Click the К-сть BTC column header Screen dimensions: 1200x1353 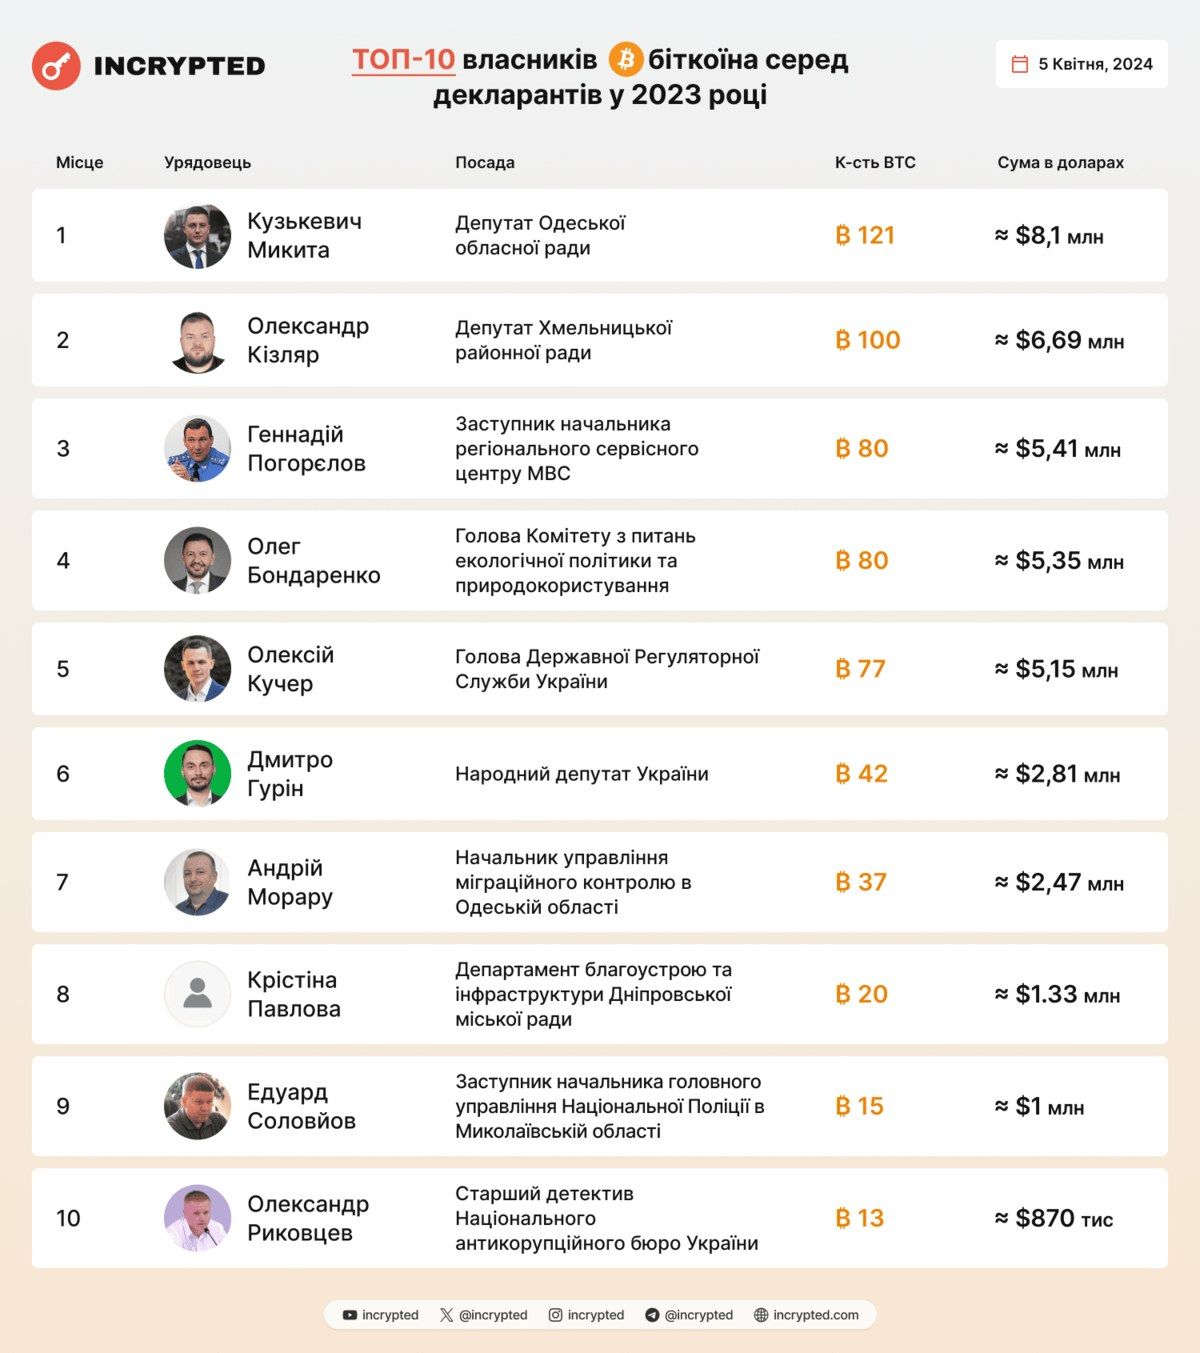coord(875,162)
